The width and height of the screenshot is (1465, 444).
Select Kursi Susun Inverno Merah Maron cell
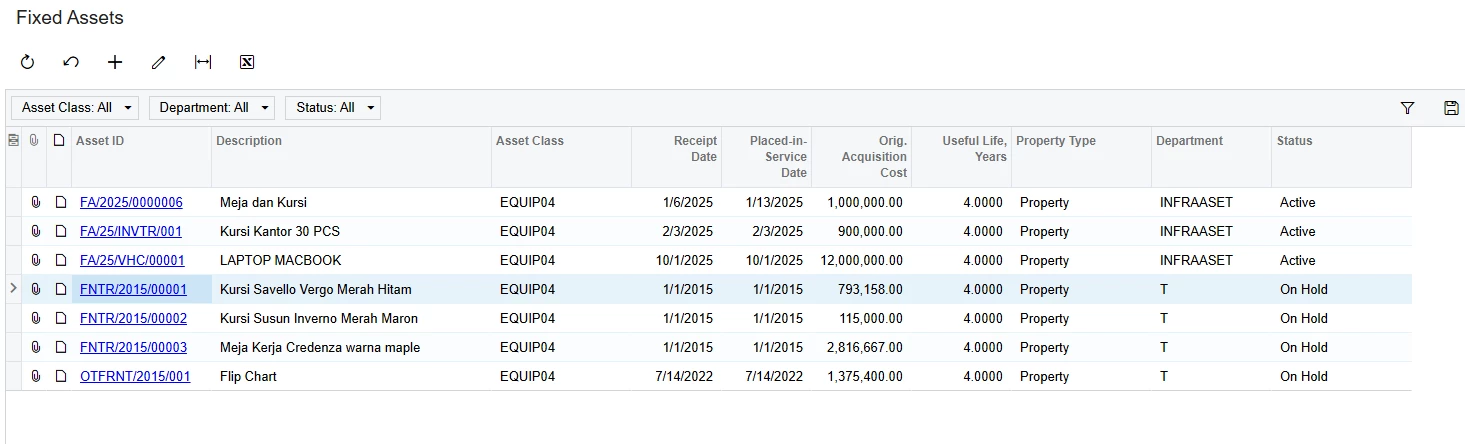[351, 319]
